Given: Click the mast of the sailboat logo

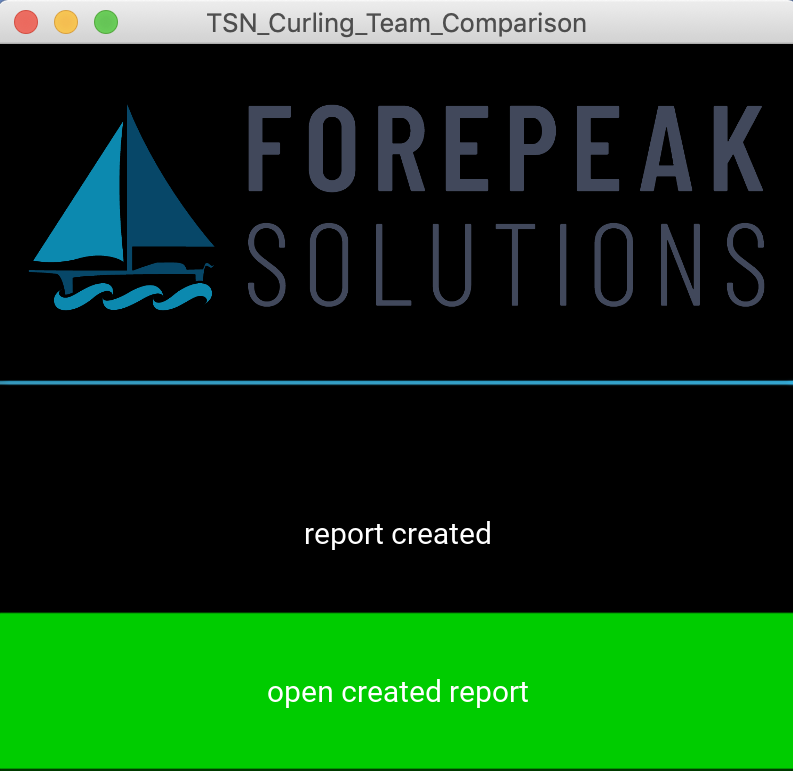Looking at the screenshot, I should [127, 190].
